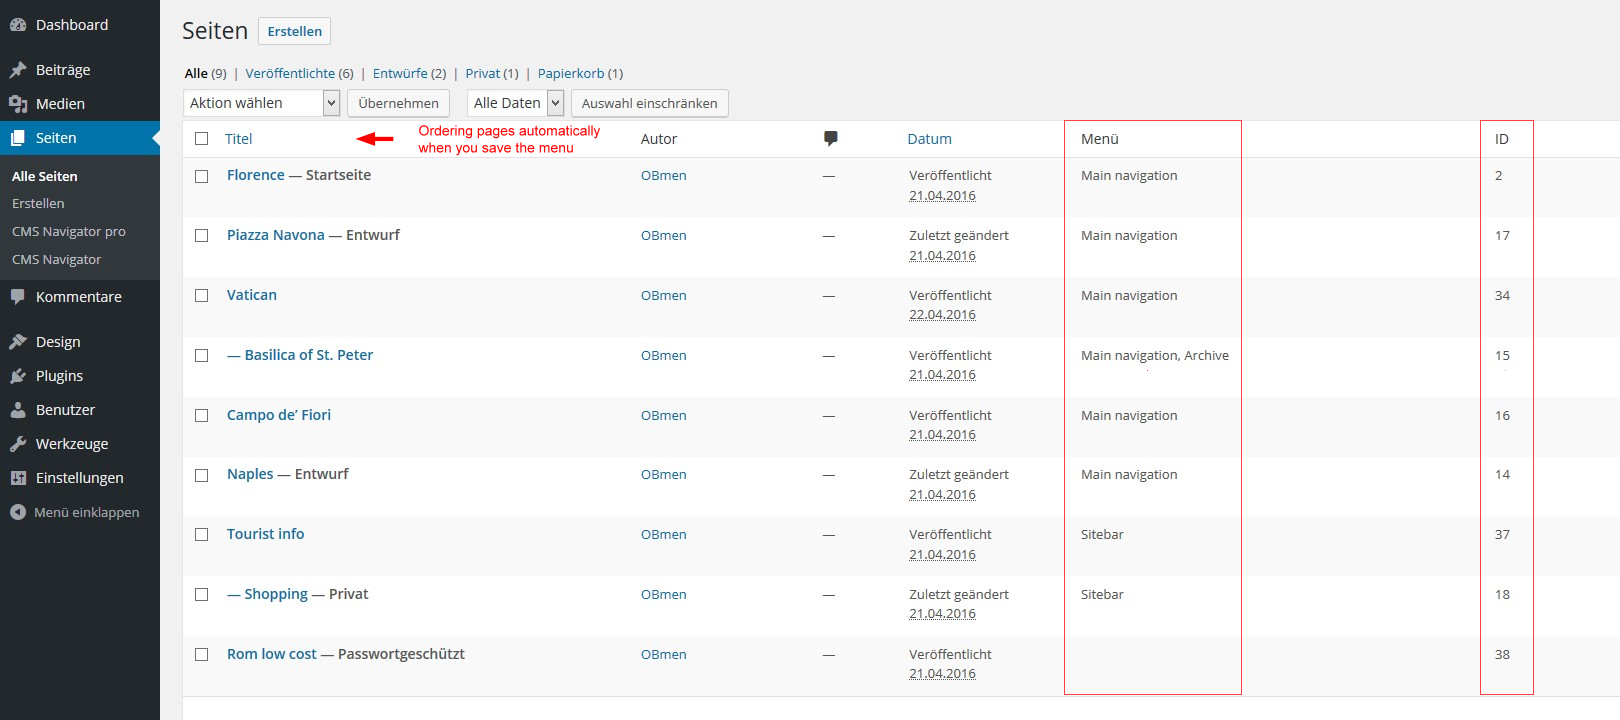
Task: Click 'Sitebar' cell in Tourist info row
Action: 1102,535
